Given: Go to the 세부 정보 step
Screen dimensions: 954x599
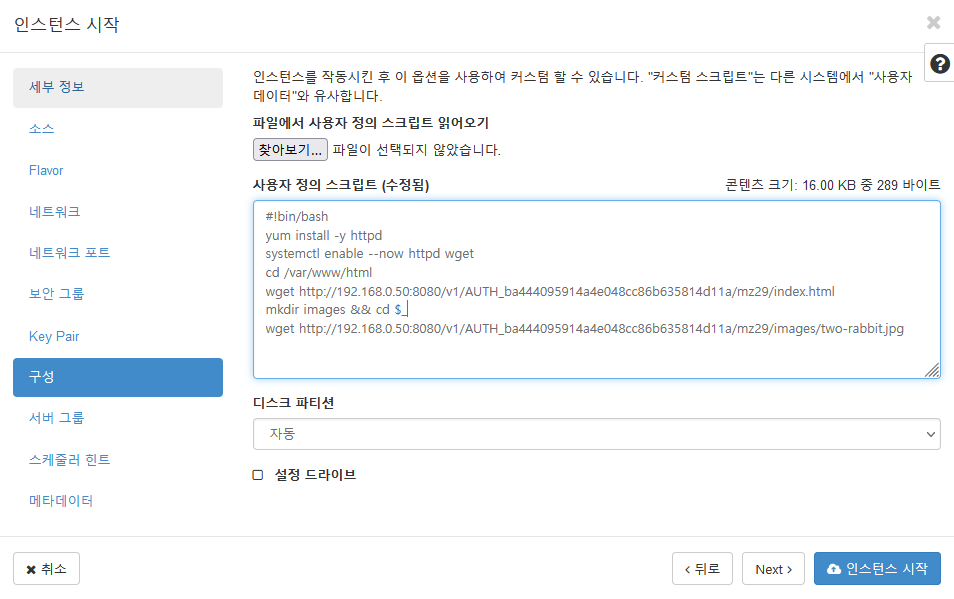Looking at the screenshot, I should (117, 88).
